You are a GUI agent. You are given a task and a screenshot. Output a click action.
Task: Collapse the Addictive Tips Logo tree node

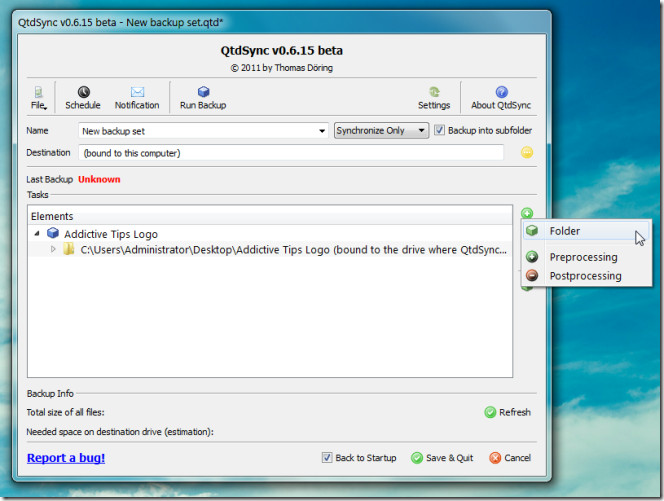click(37, 233)
